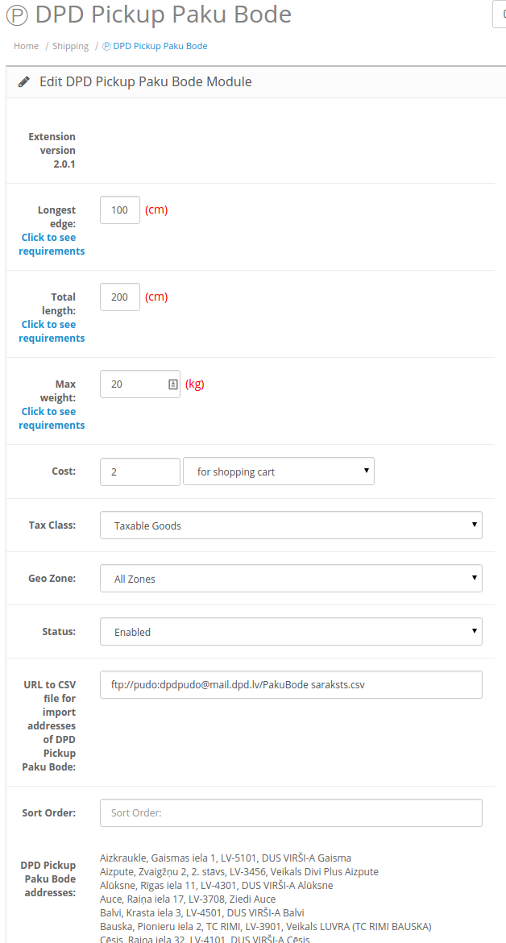The width and height of the screenshot is (506, 943).
Task: Click the (cm) label beside Total length
Action: [x=156, y=297]
